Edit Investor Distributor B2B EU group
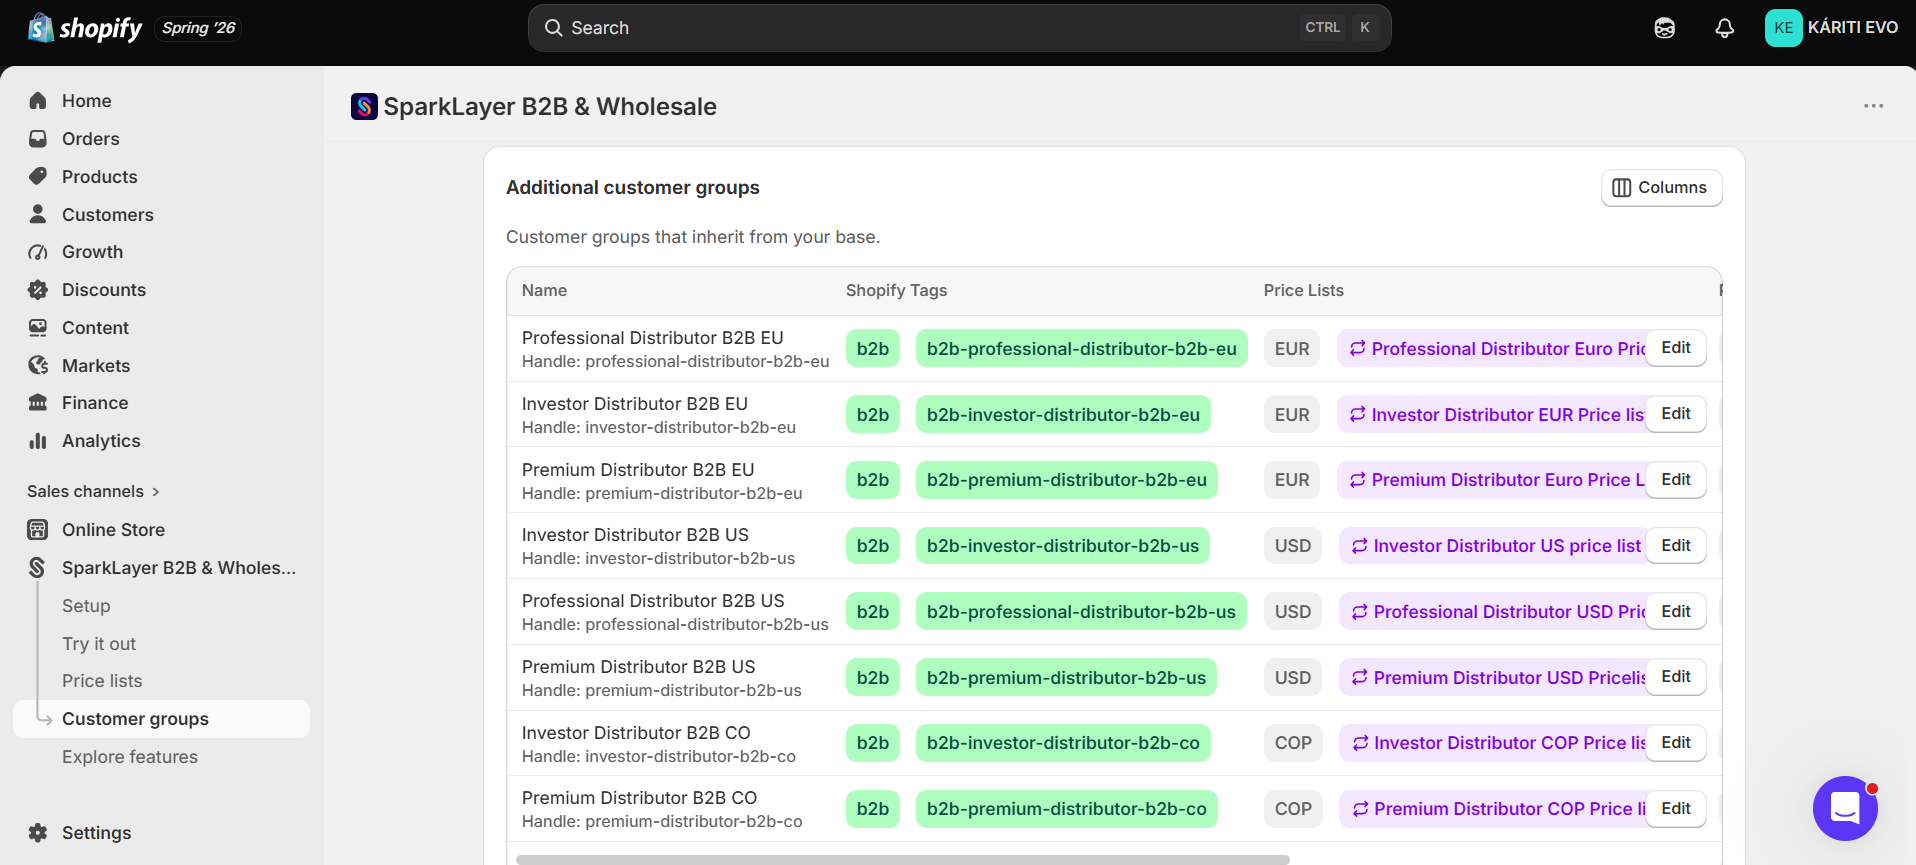Image resolution: width=1916 pixels, height=865 pixels. click(x=1676, y=414)
